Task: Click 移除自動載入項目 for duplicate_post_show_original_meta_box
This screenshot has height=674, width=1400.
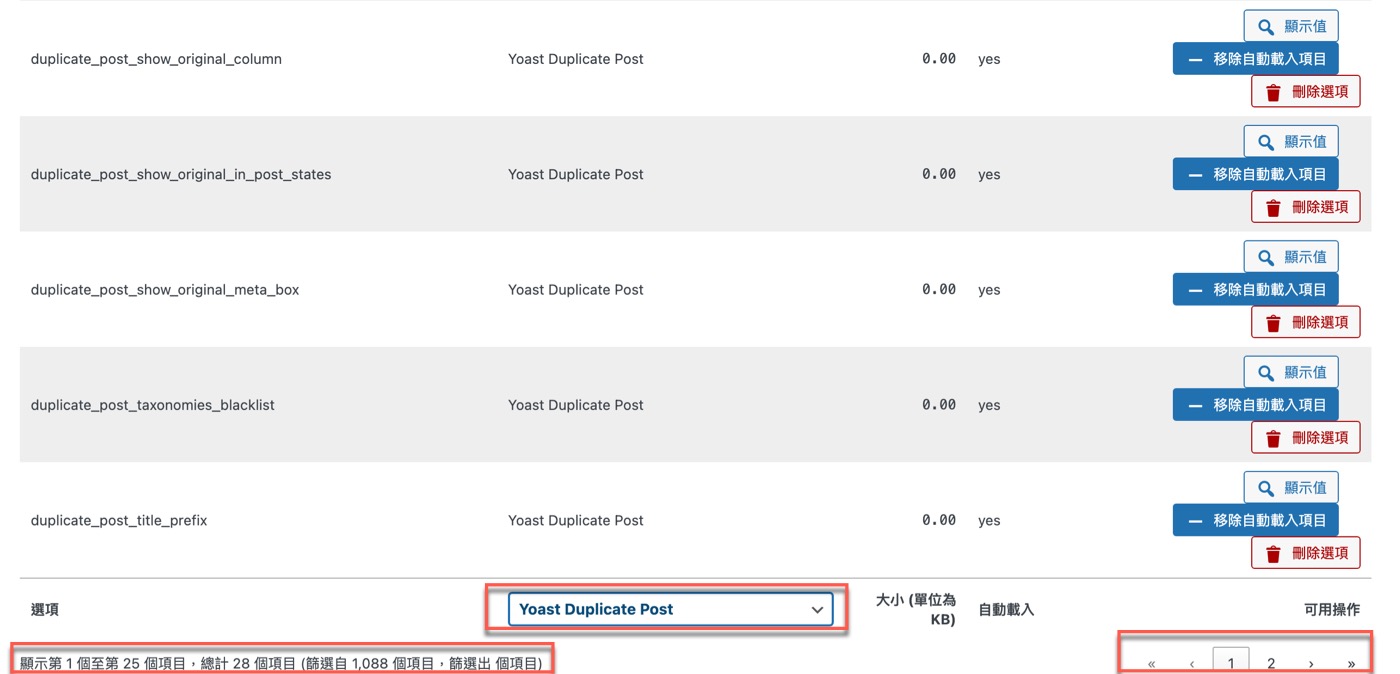Action: click(1256, 290)
